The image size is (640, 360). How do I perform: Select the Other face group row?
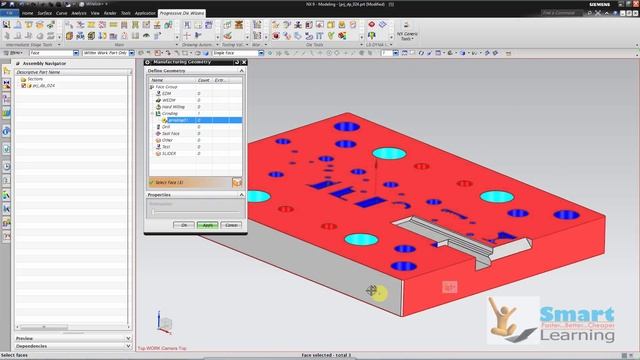pyautogui.click(x=196, y=140)
